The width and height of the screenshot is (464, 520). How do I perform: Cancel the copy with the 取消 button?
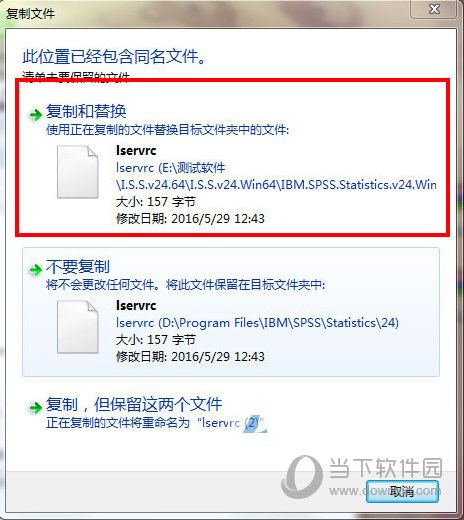(402, 491)
